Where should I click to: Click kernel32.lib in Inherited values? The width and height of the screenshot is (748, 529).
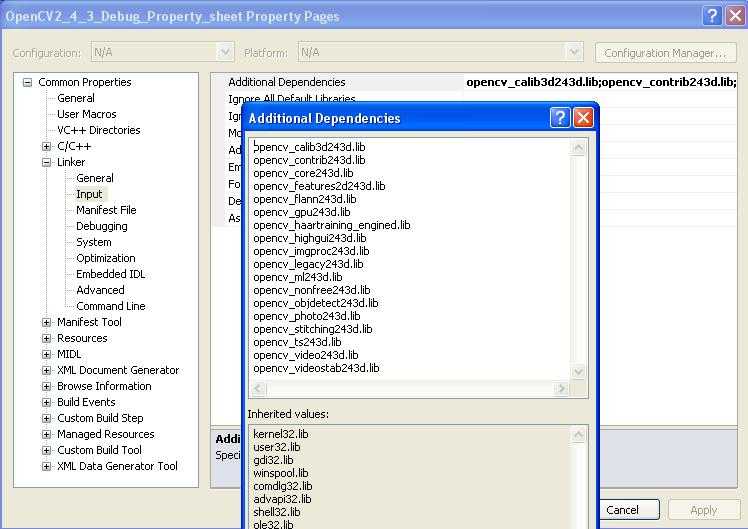pyautogui.click(x=281, y=434)
